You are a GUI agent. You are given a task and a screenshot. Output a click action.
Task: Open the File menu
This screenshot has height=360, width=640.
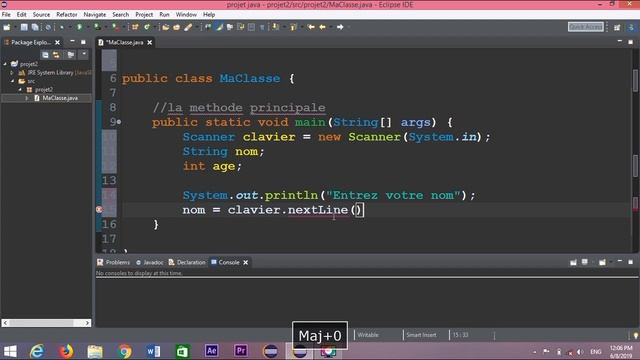click(x=6, y=14)
